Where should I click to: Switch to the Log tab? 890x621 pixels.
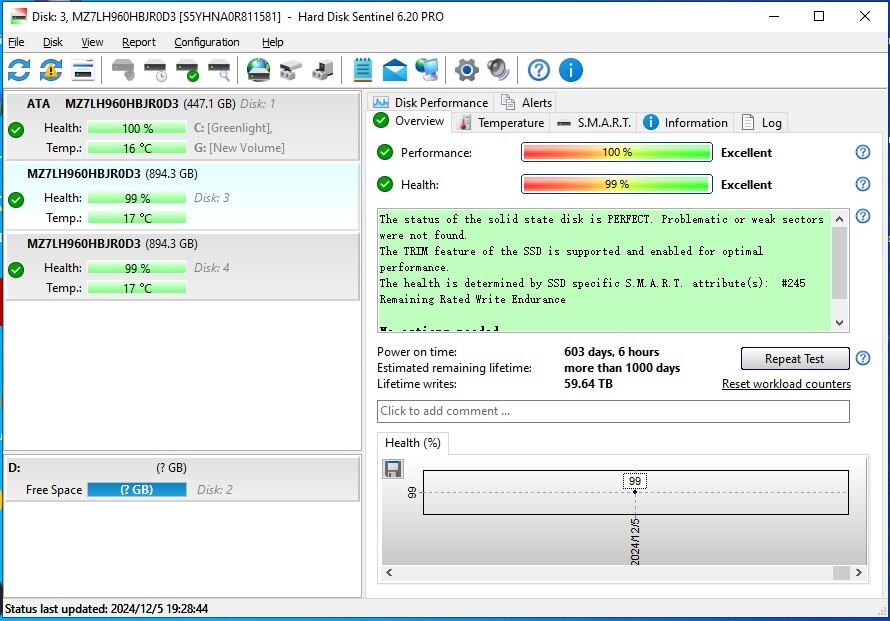click(762, 123)
